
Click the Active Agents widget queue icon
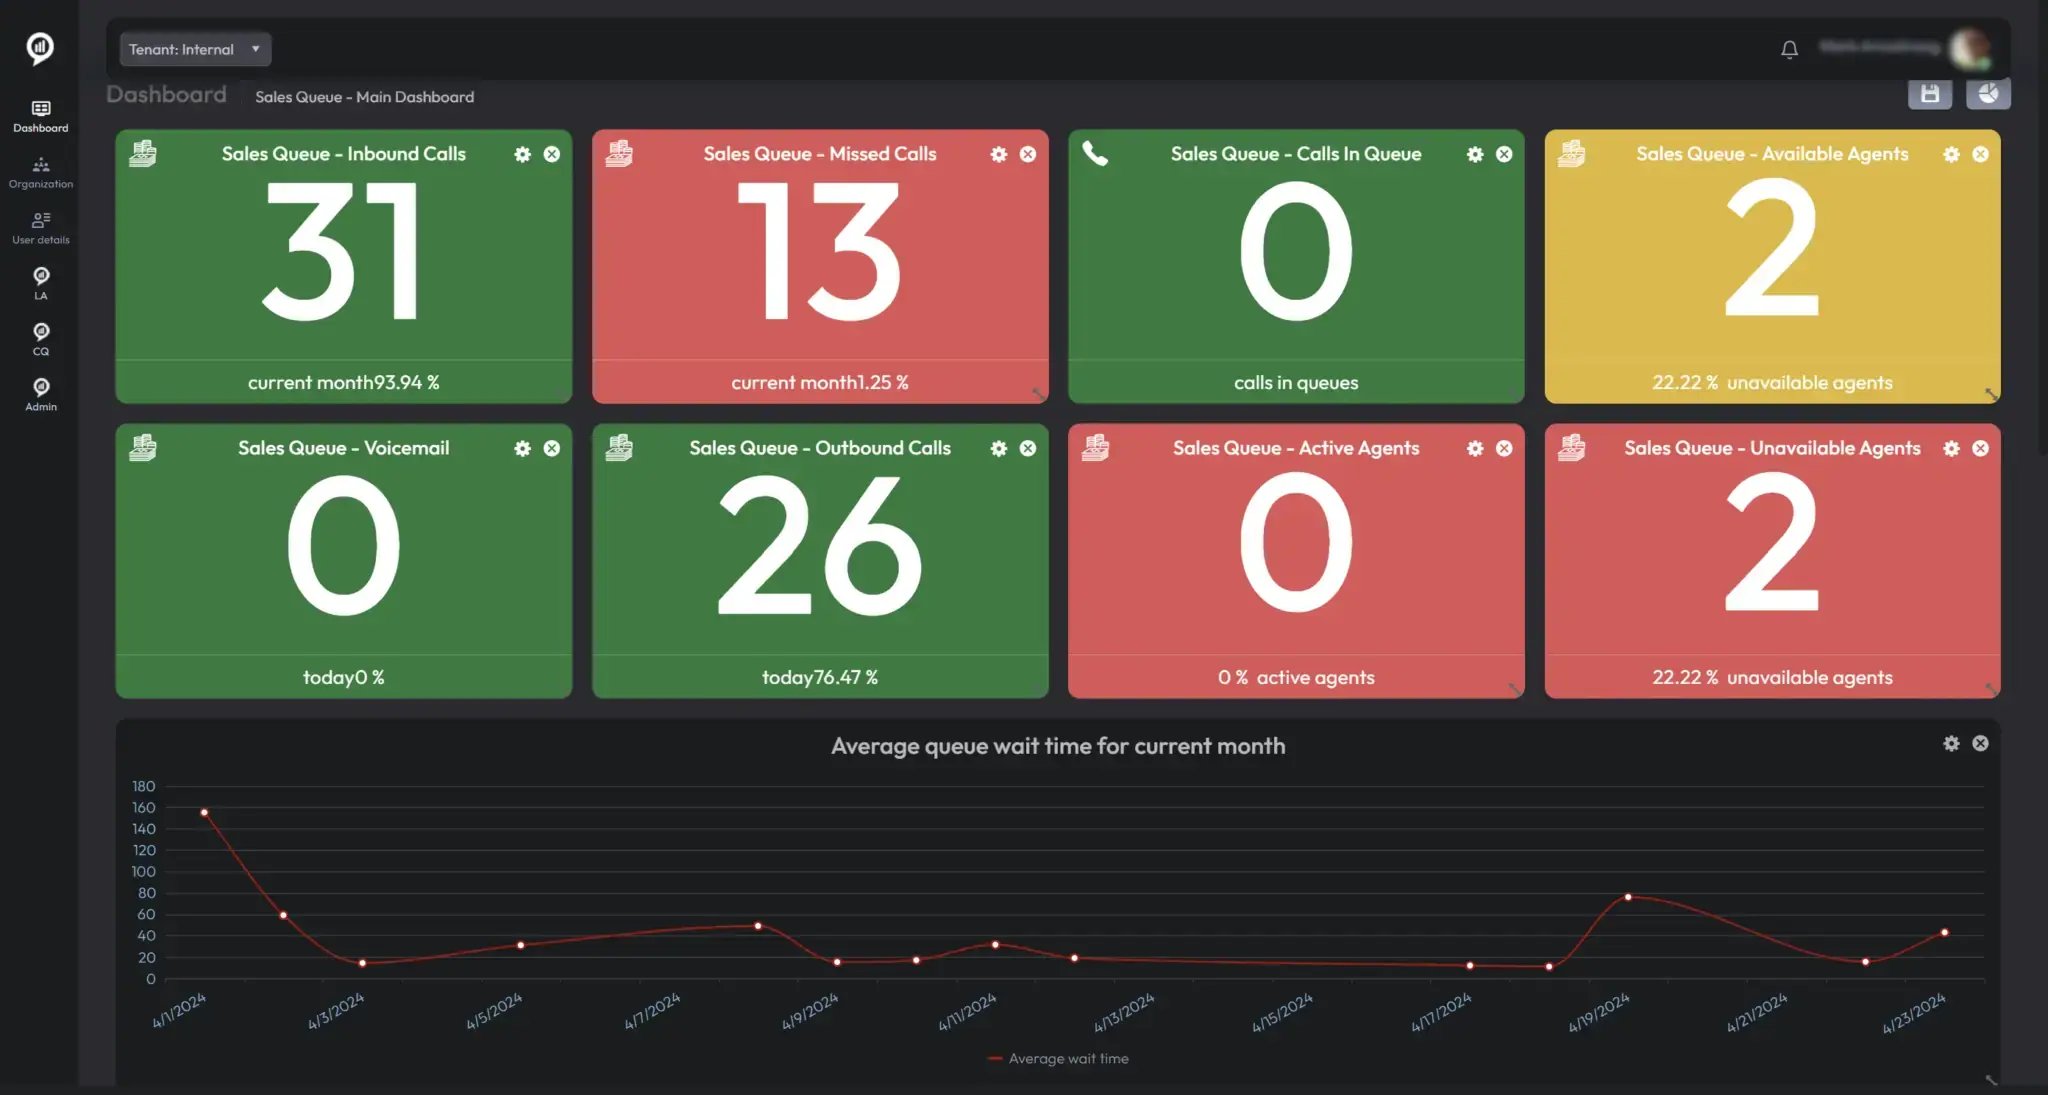[1095, 447]
